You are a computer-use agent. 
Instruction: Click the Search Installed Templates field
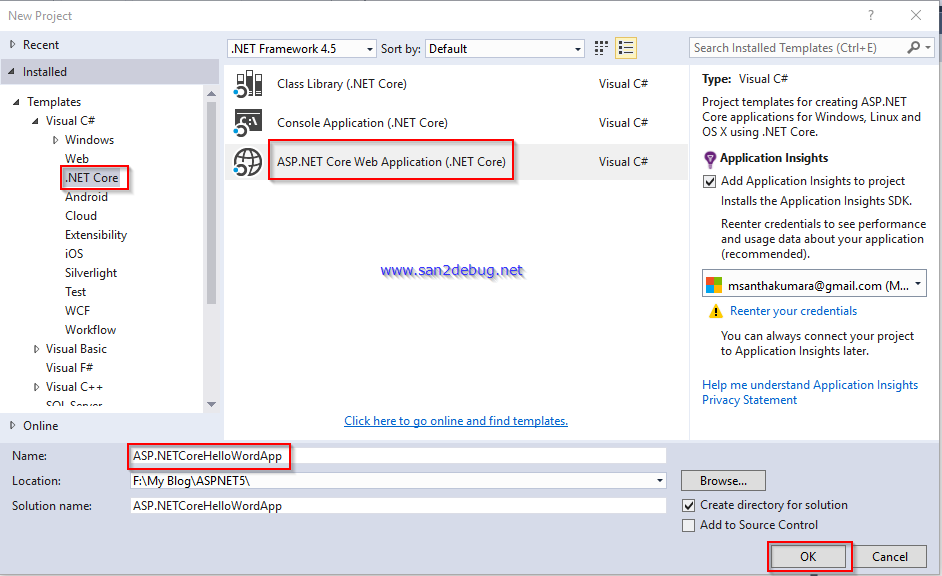click(x=798, y=48)
